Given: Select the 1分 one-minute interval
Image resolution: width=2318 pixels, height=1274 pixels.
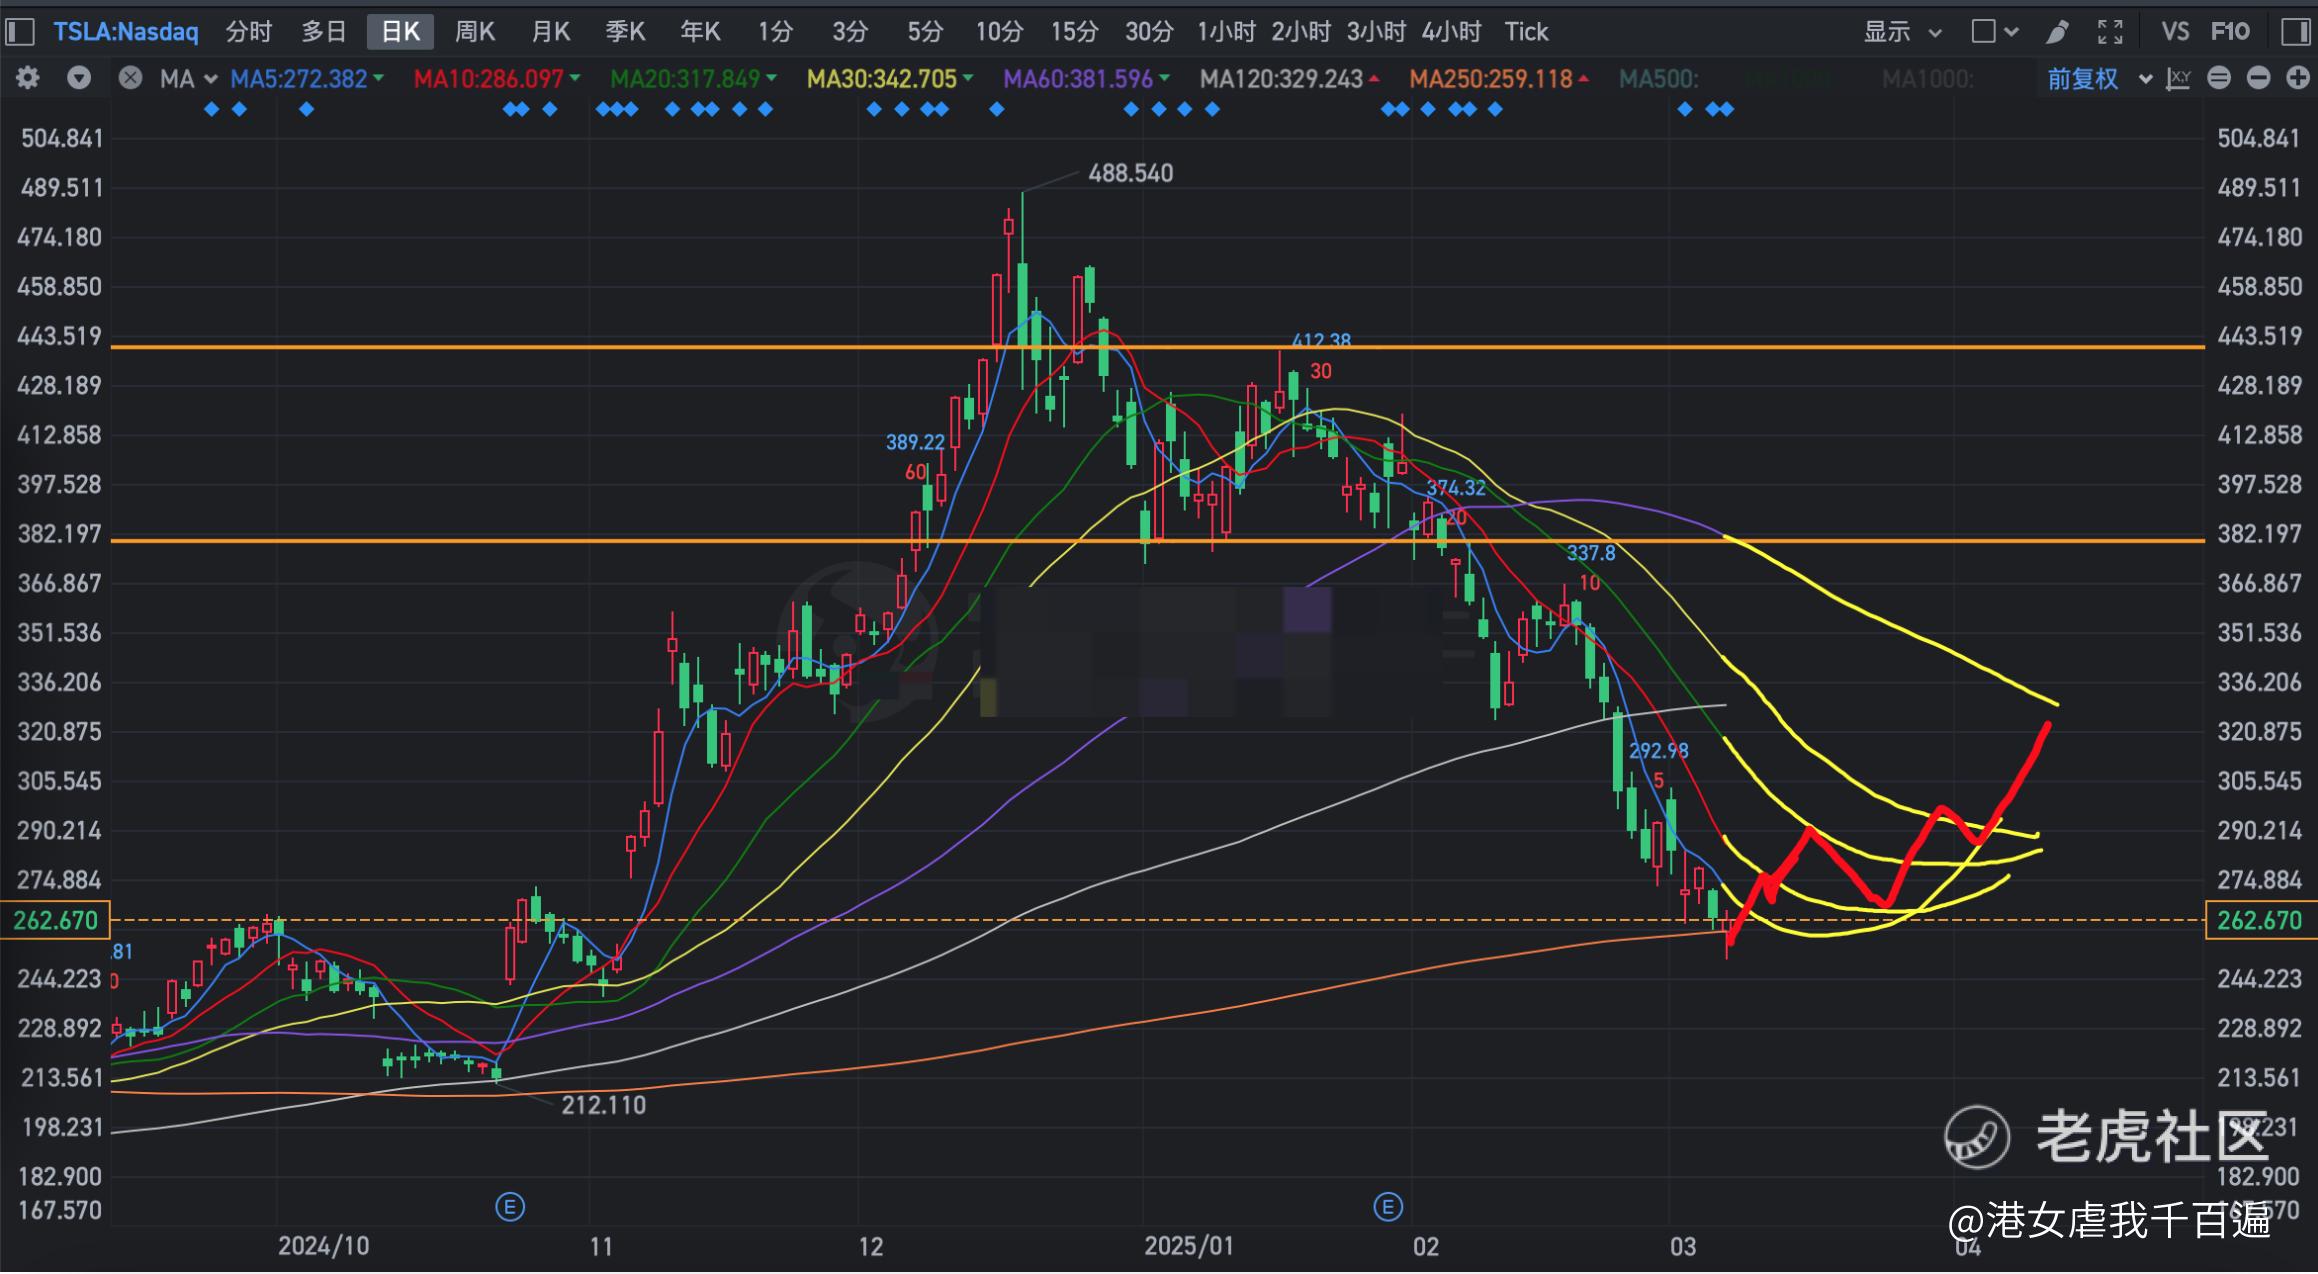Looking at the screenshot, I should (x=775, y=32).
